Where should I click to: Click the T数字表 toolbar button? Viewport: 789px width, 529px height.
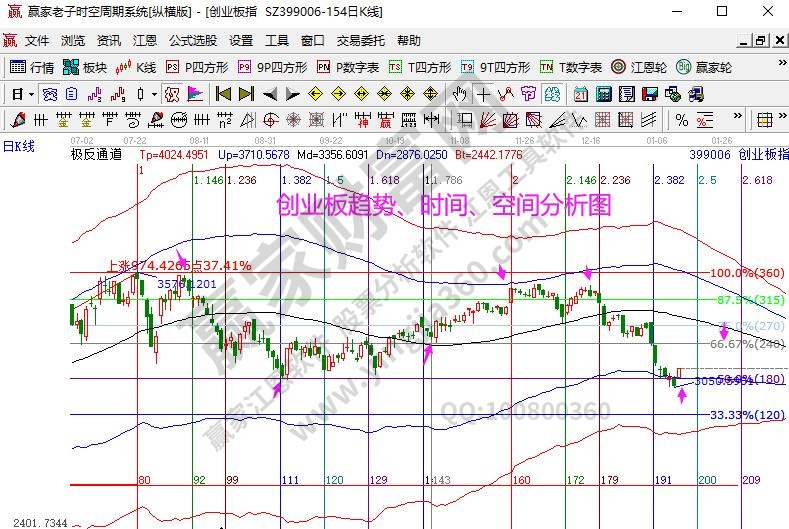570,67
